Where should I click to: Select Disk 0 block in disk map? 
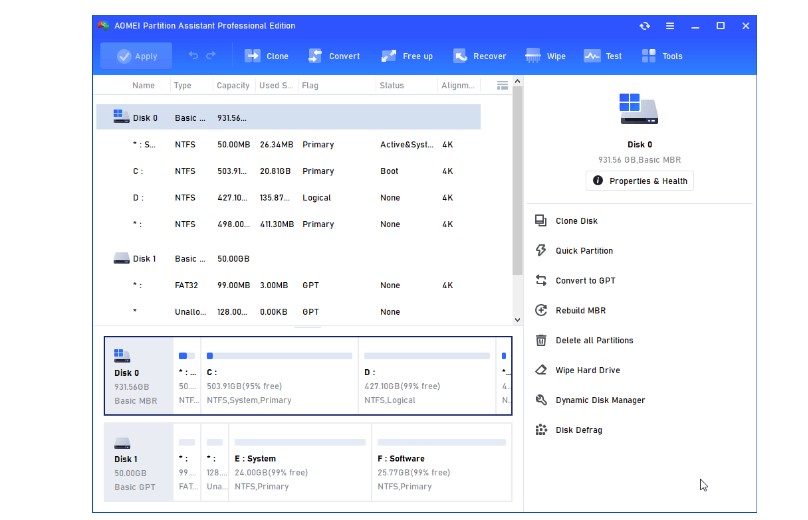(139, 376)
